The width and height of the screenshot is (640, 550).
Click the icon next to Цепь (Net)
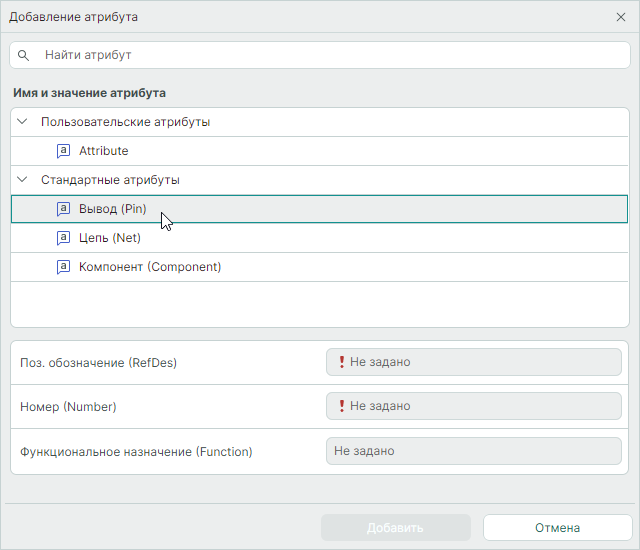63,238
